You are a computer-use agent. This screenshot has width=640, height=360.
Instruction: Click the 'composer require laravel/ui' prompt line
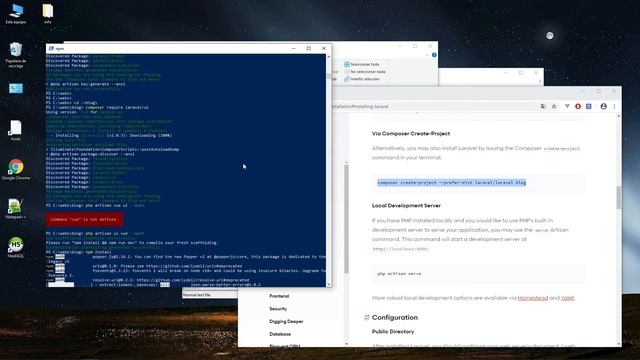pos(97,107)
